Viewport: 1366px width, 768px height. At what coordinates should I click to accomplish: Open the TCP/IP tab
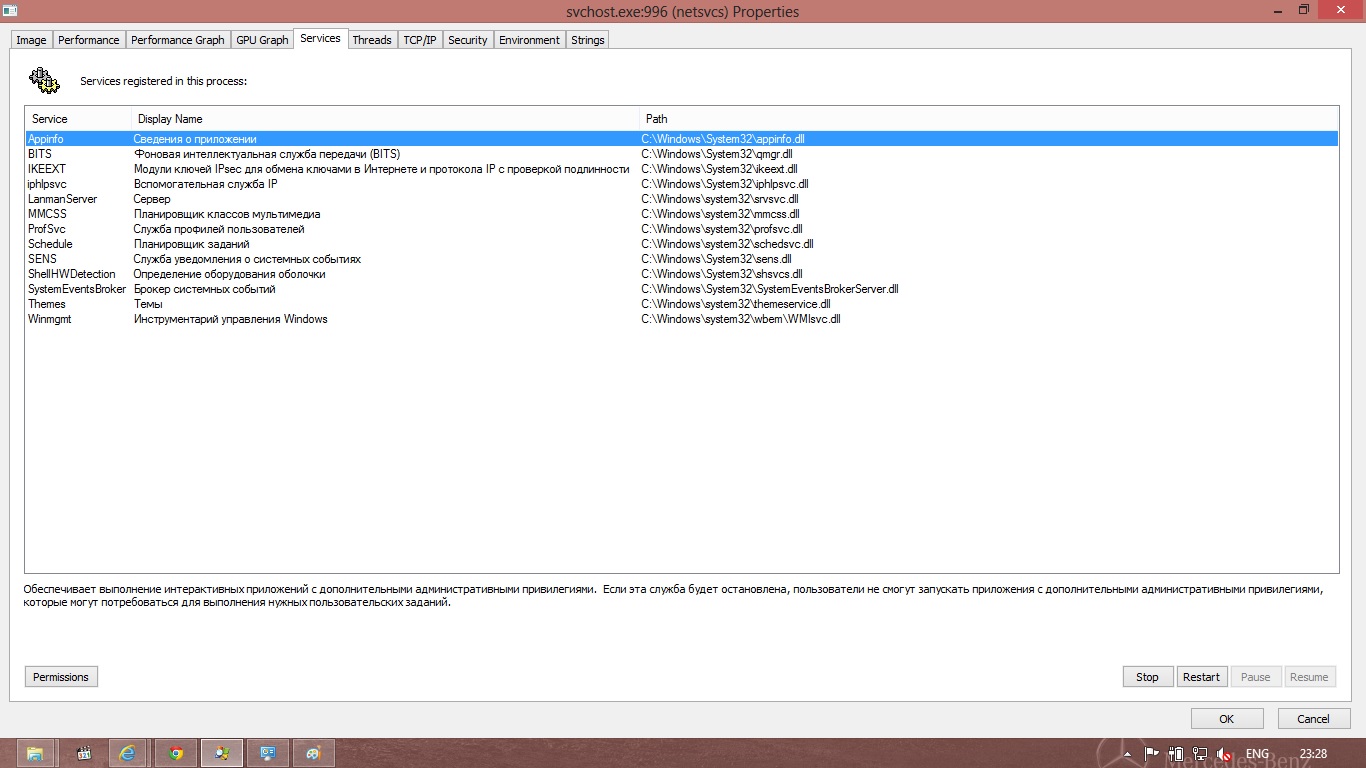420,40
